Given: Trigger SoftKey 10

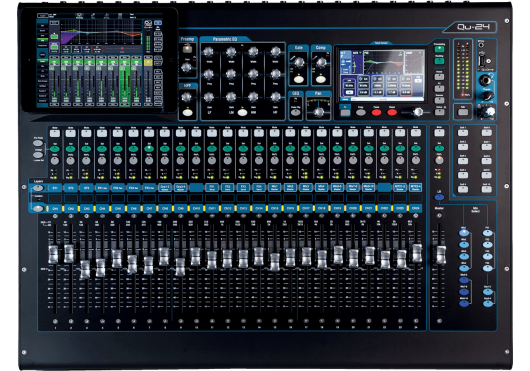Looking at the screenshot, I should pos(486,189).
